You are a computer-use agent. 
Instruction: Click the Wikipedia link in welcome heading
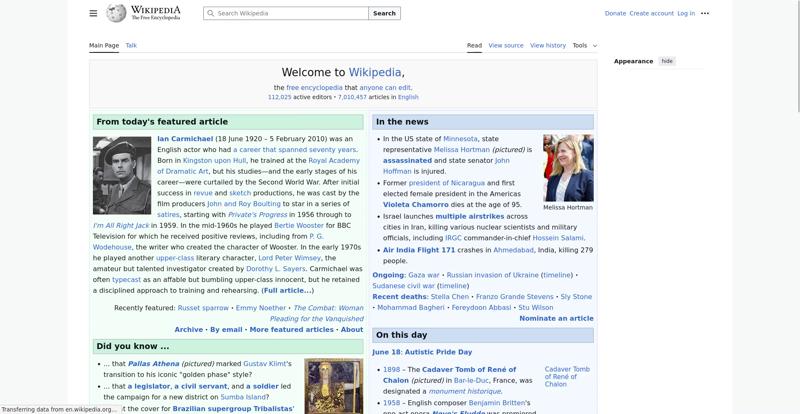pyautogui.click(x=375, y=72)
